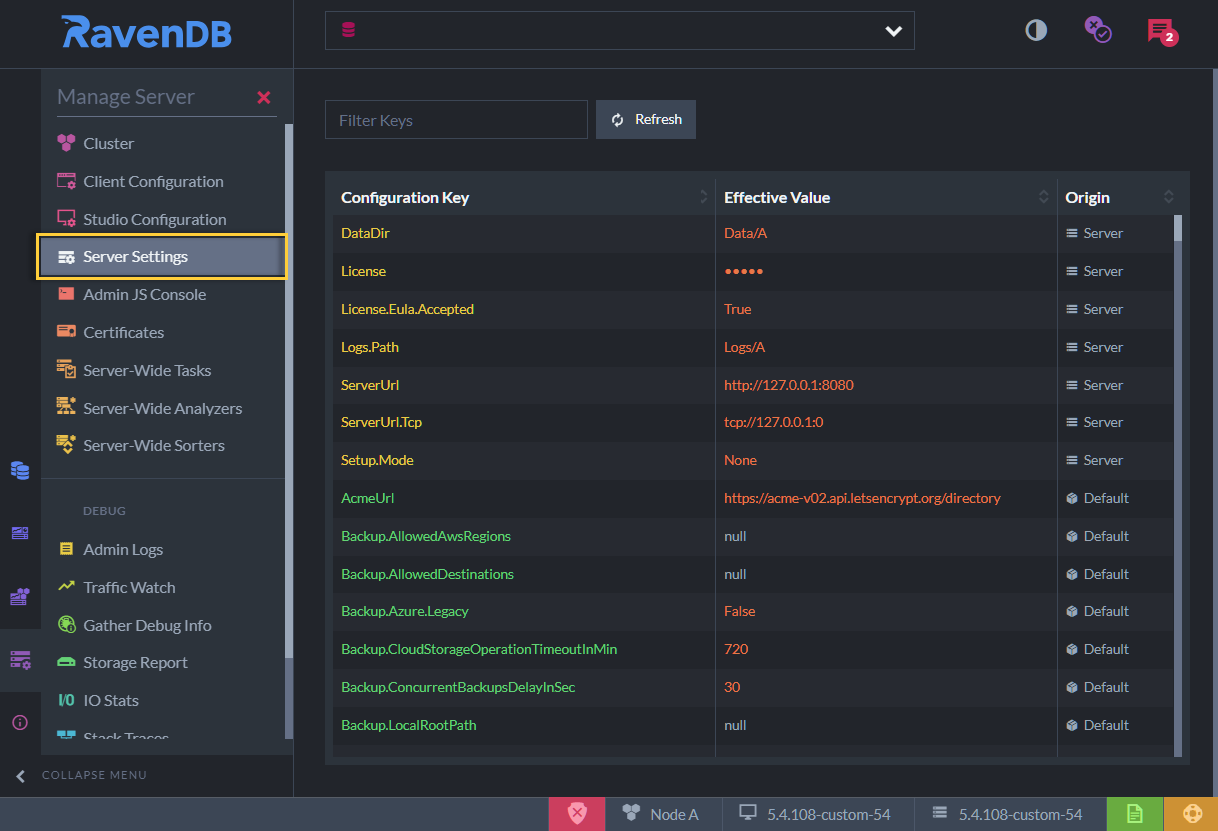Click the orange support icon in the footer
The width and height of the screenshot is (1218, 831).
pyautogui.click(x=1191, y=814)
